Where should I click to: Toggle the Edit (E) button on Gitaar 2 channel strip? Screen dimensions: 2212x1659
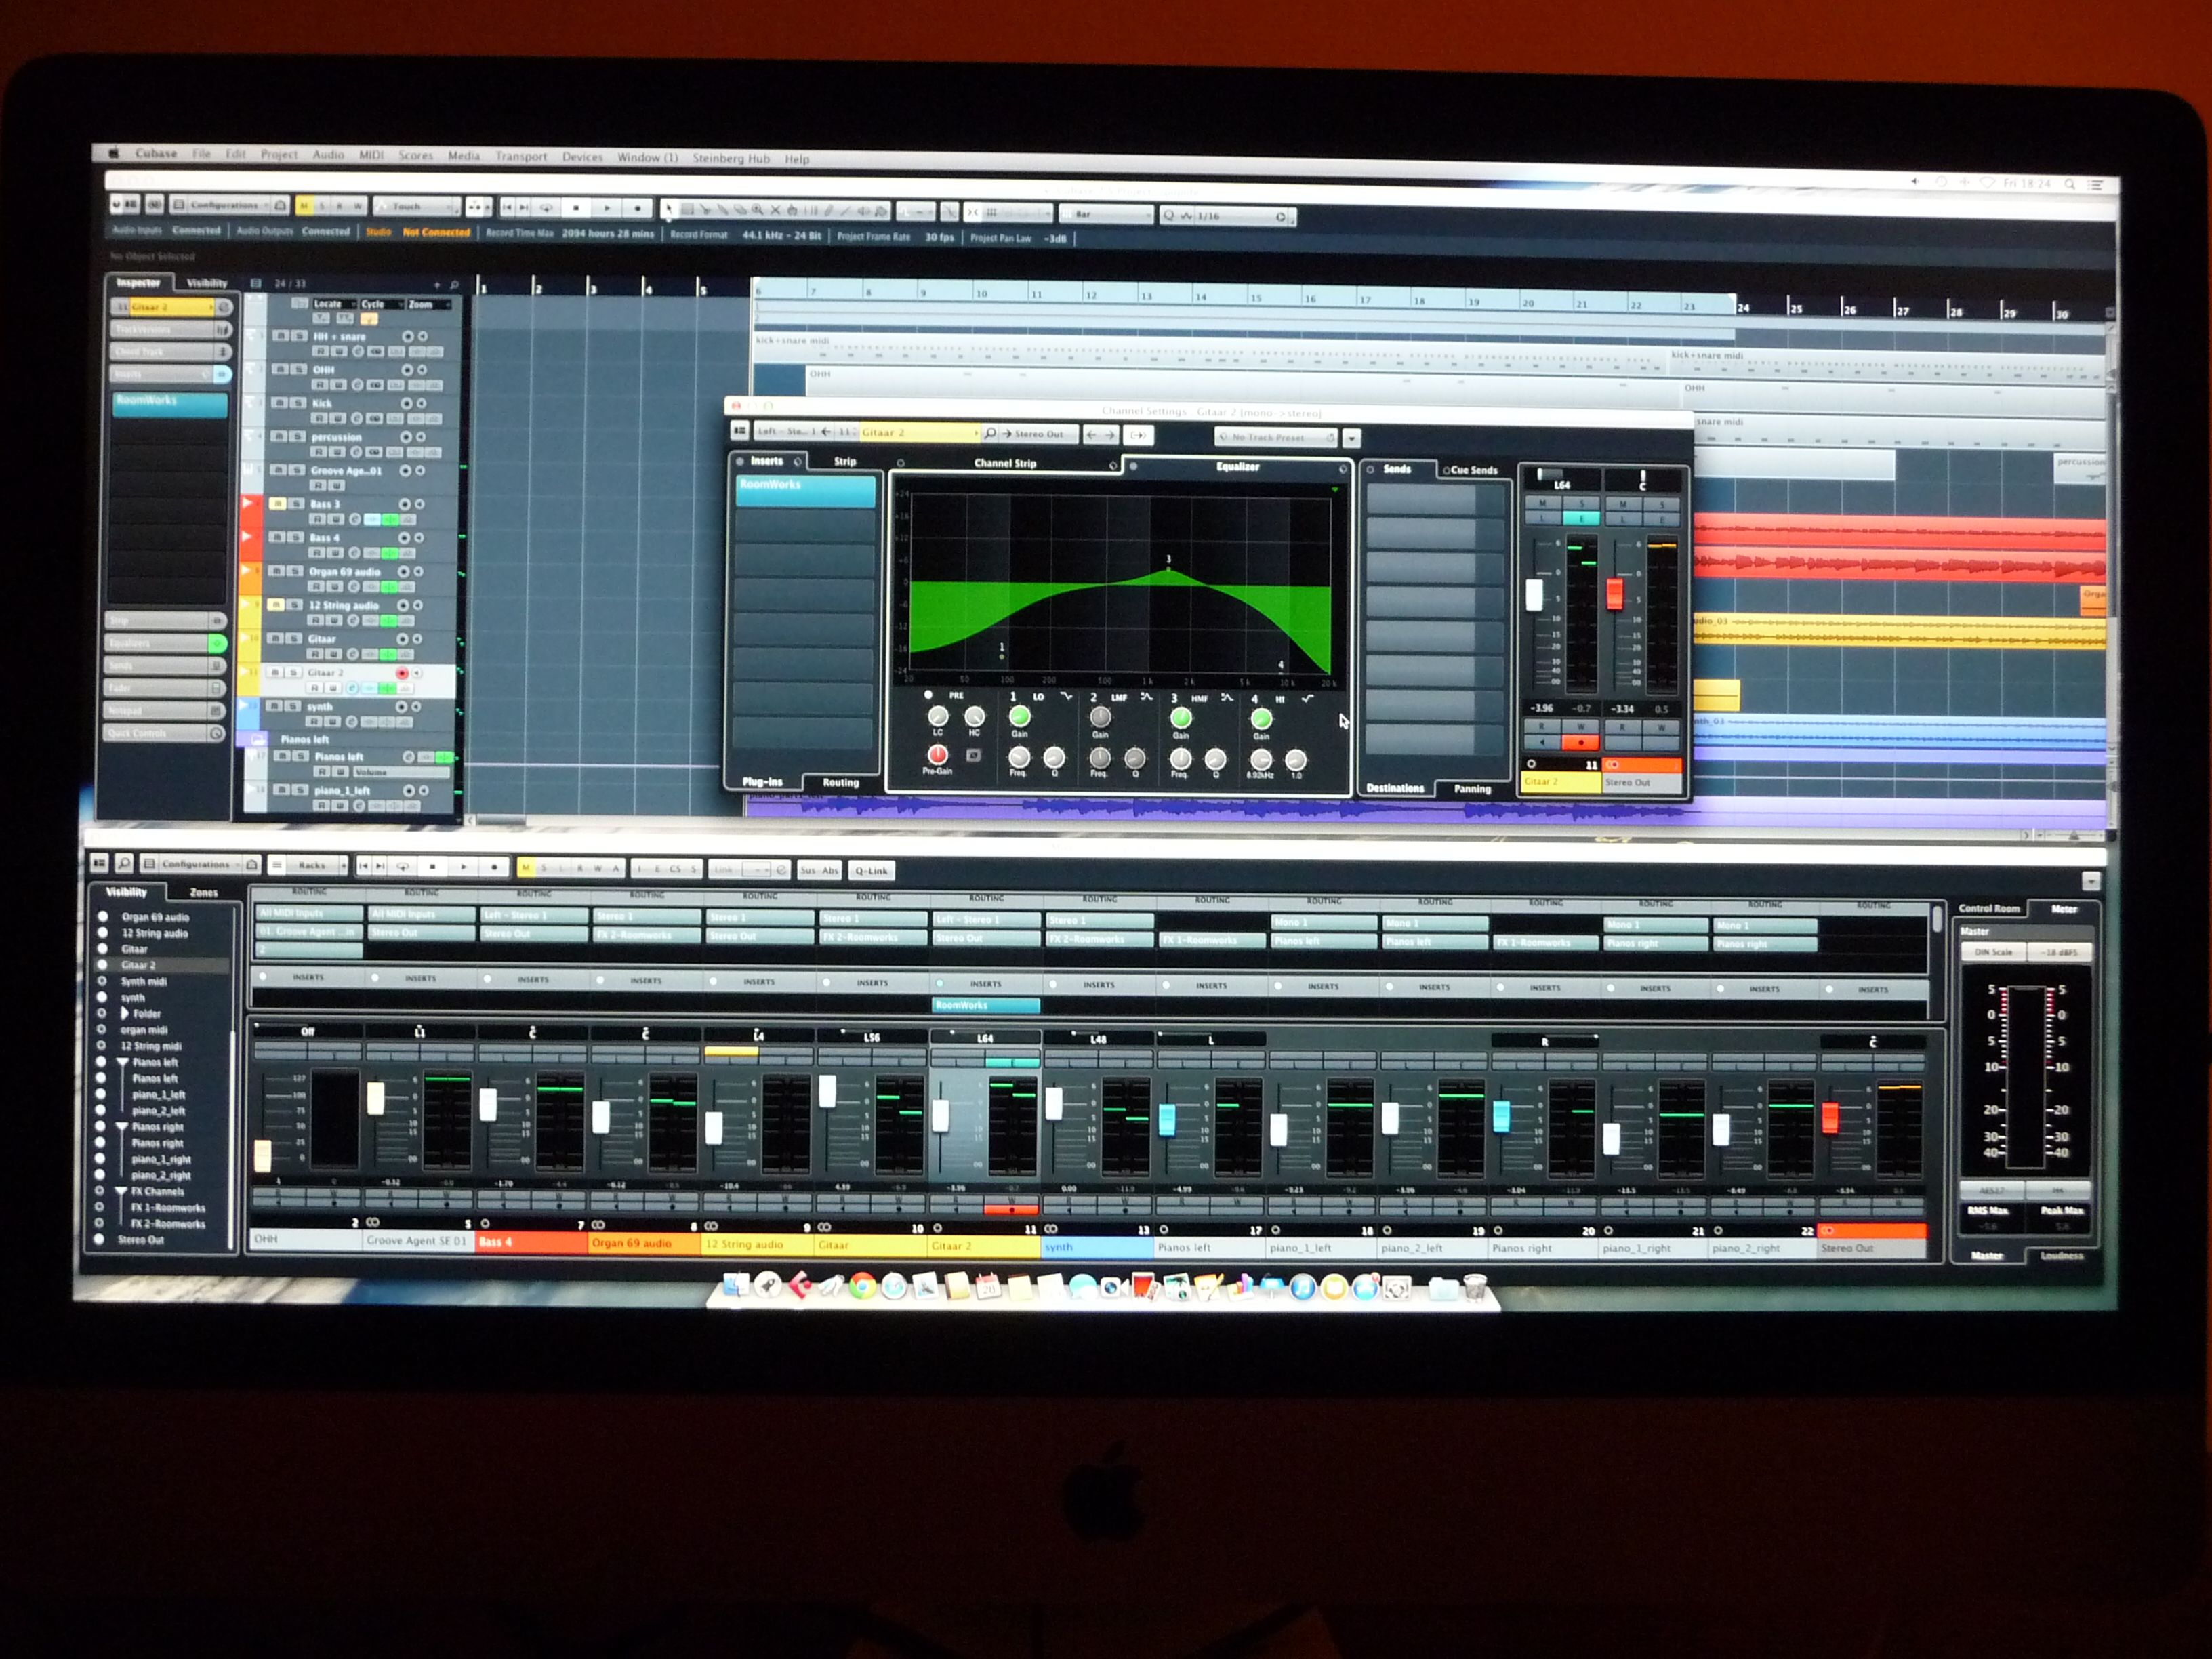click(1582, 519)
